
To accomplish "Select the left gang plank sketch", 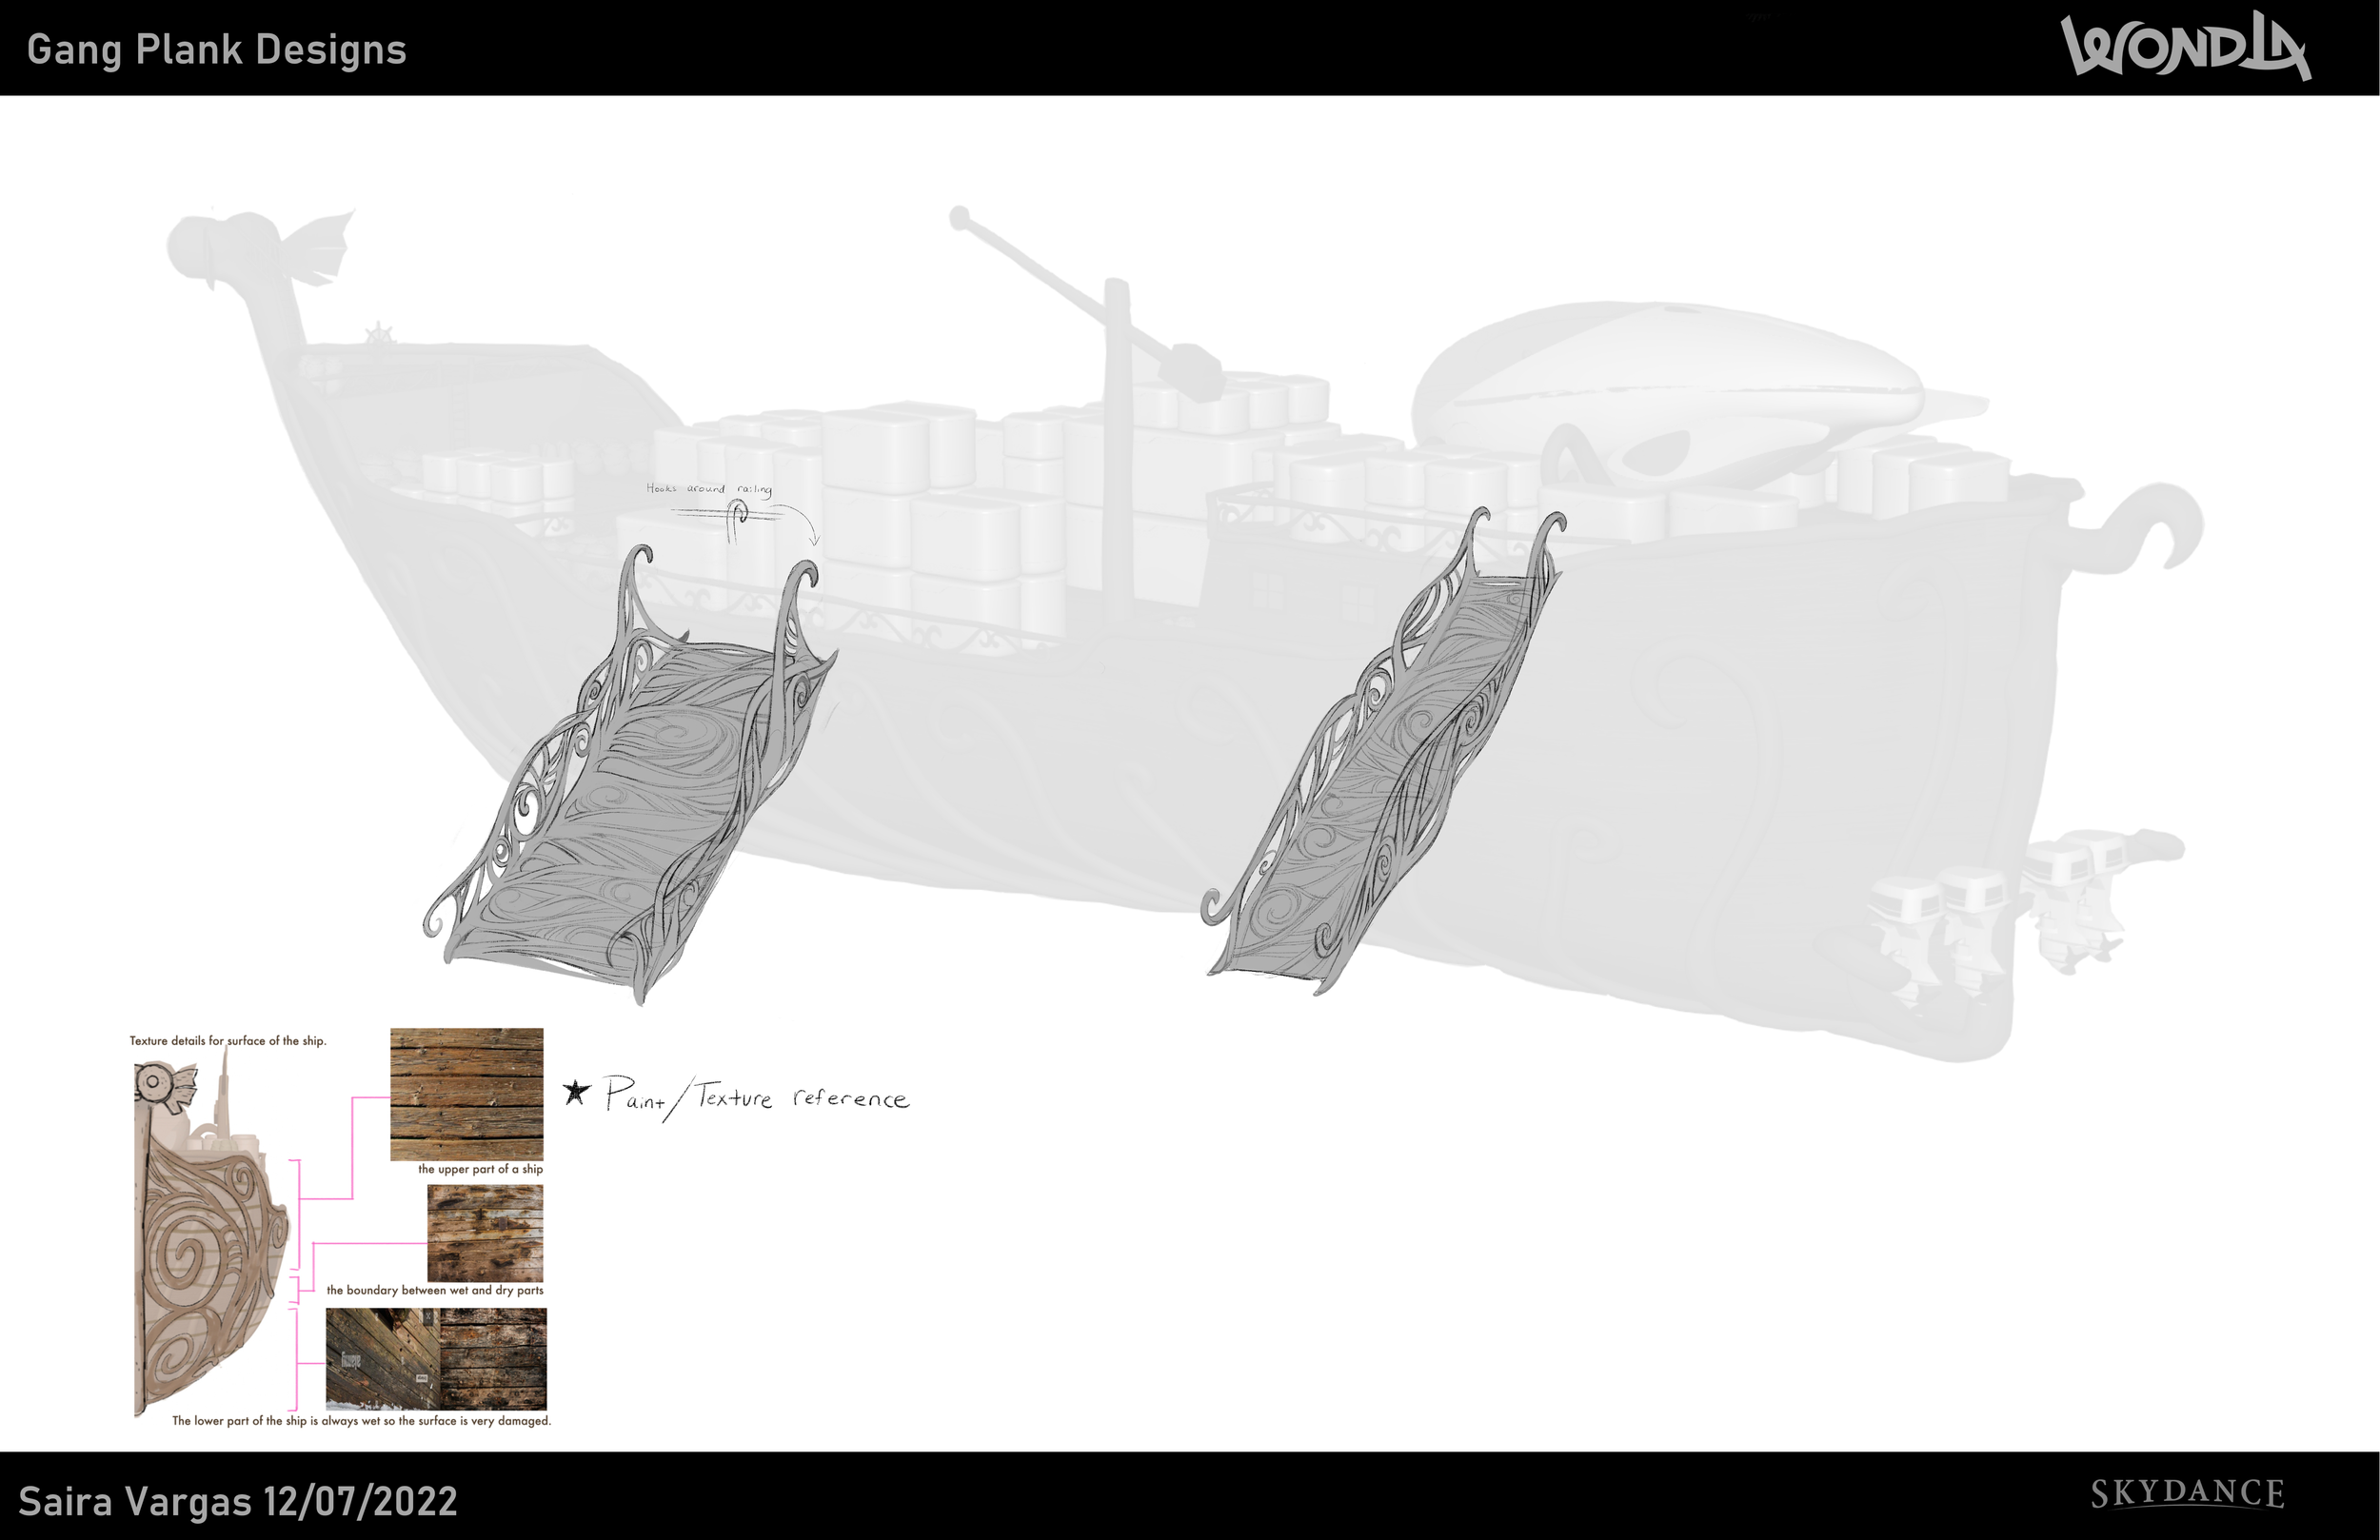I will pyautogui.click(x=630, y=775).
